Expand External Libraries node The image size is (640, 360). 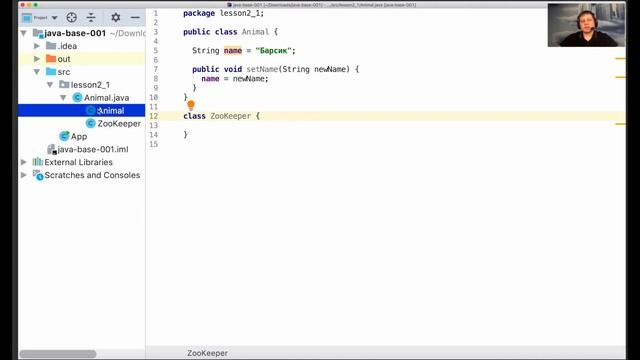24,162
